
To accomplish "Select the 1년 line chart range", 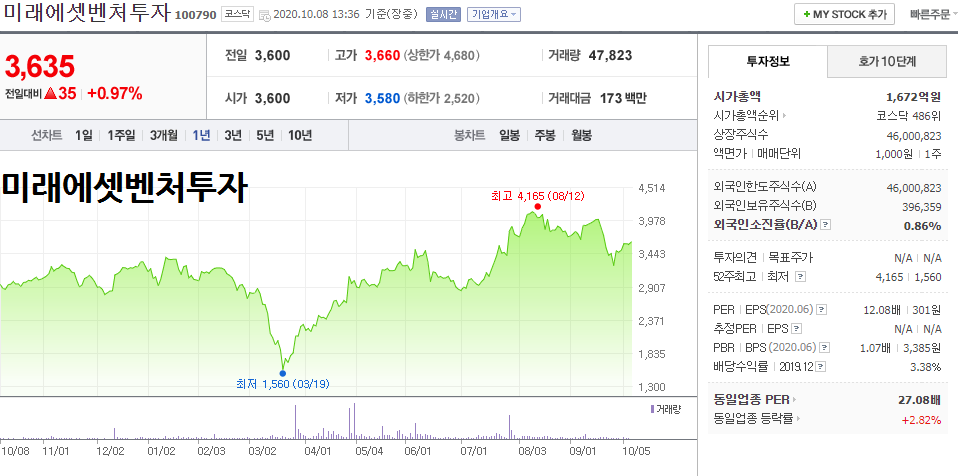I will [x=201, y=136].
